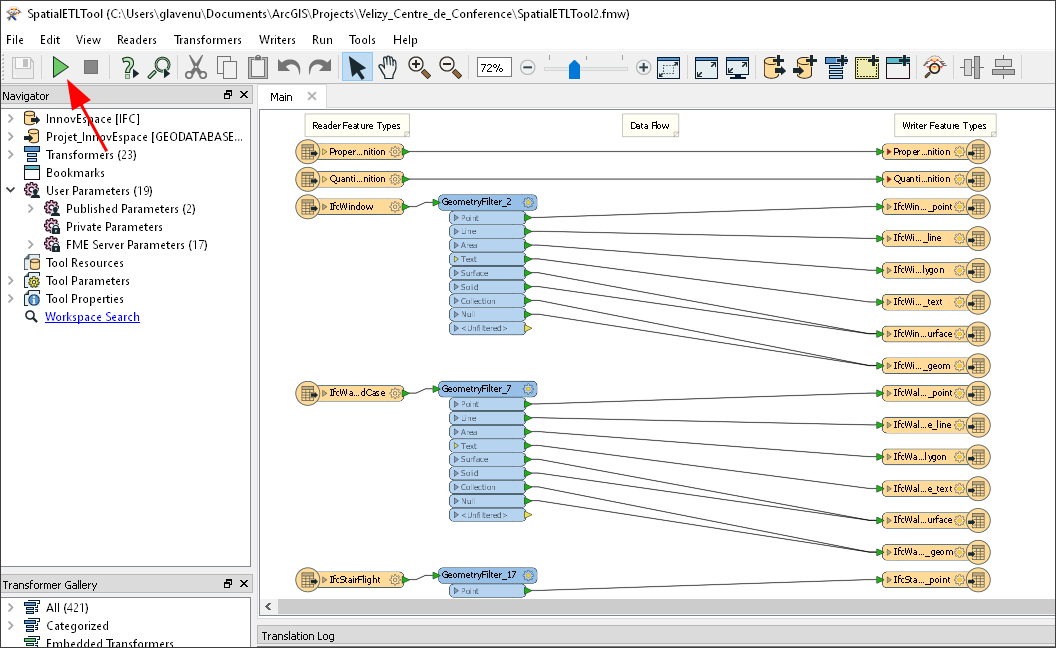
Task: Open the Readers menu
Action: point(137,40)
